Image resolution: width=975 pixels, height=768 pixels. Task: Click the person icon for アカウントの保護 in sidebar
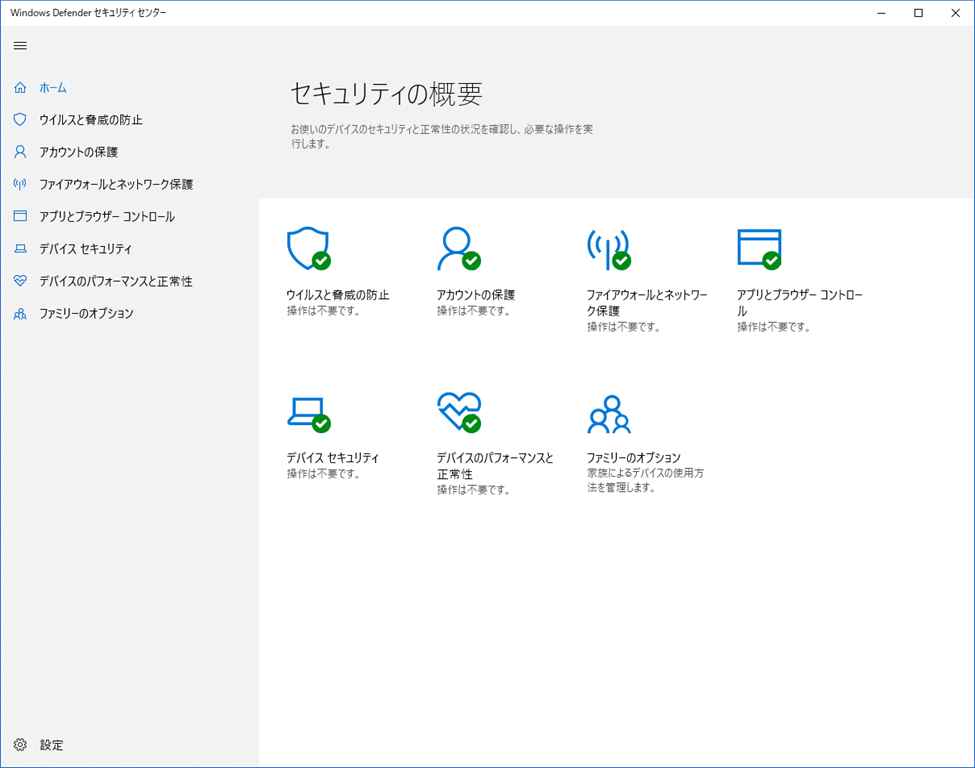[x=20, y=152]
